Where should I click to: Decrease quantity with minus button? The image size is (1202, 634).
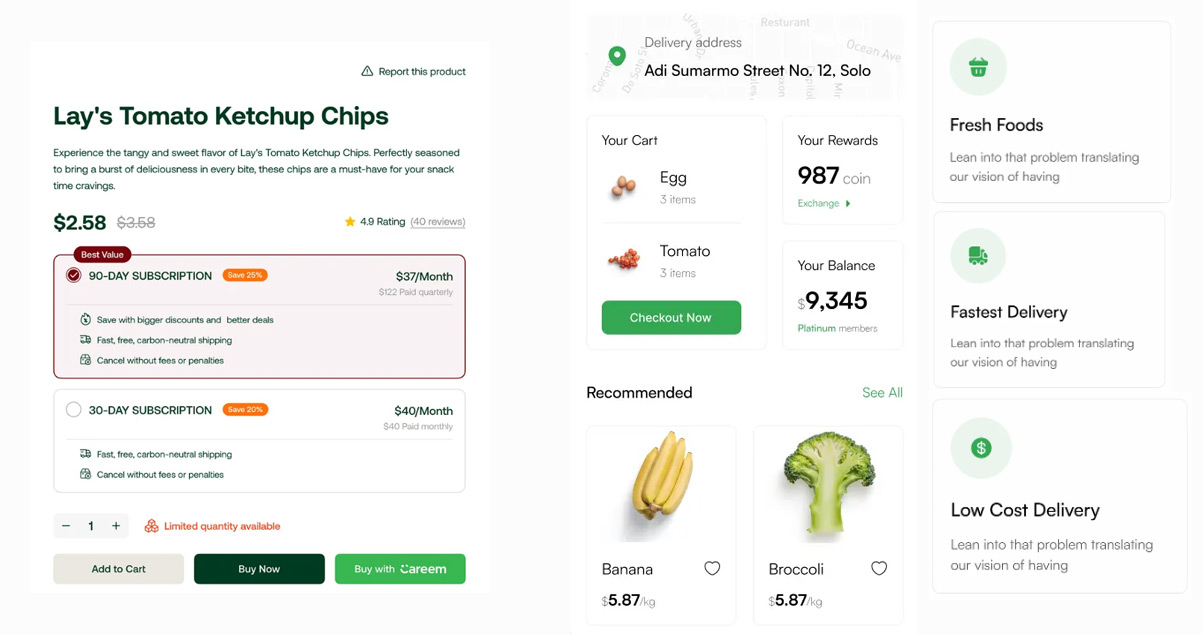pos(66,526)
